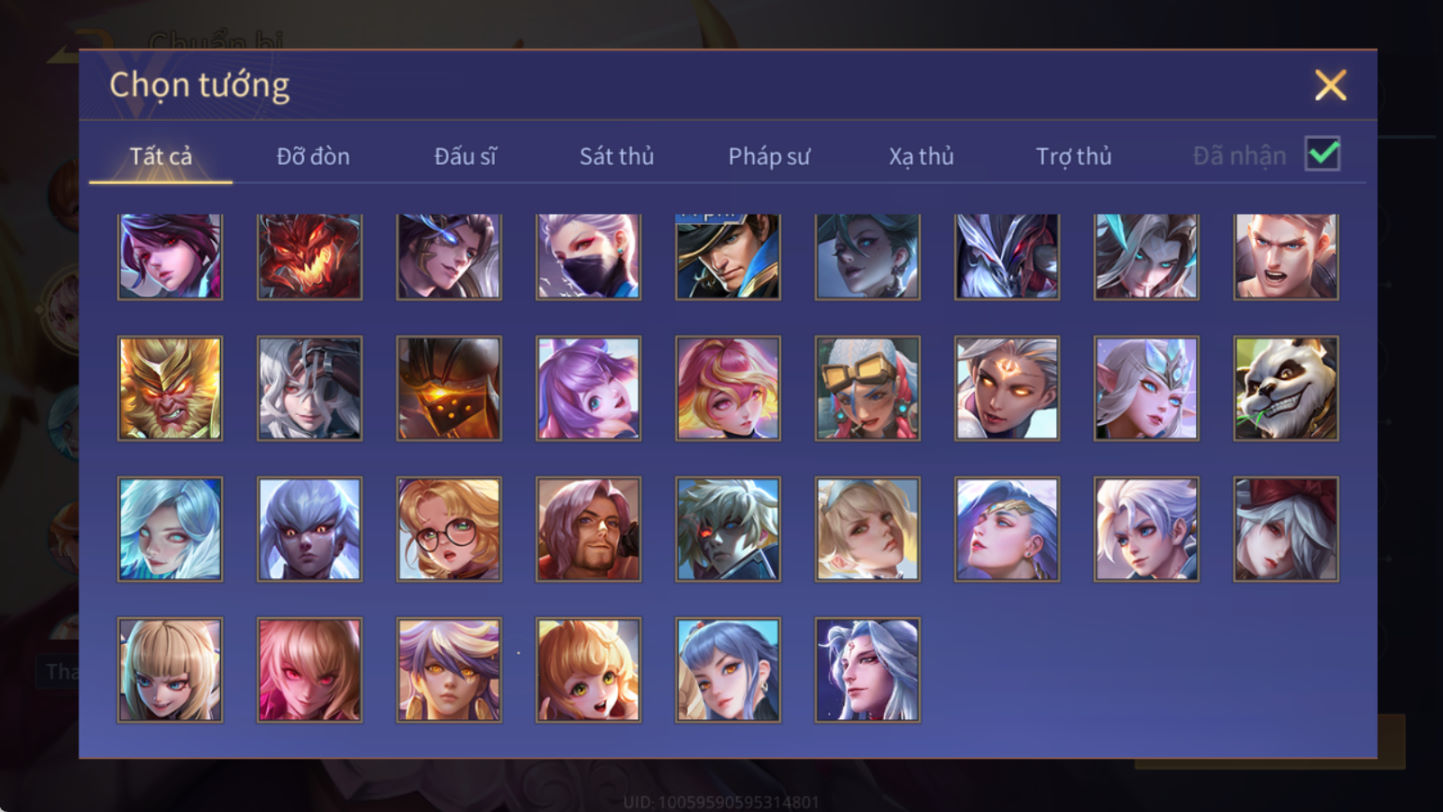The image size is (1443, 812).
Task: Pick the shouting shirtless blond fighter
Action: 1286,257
